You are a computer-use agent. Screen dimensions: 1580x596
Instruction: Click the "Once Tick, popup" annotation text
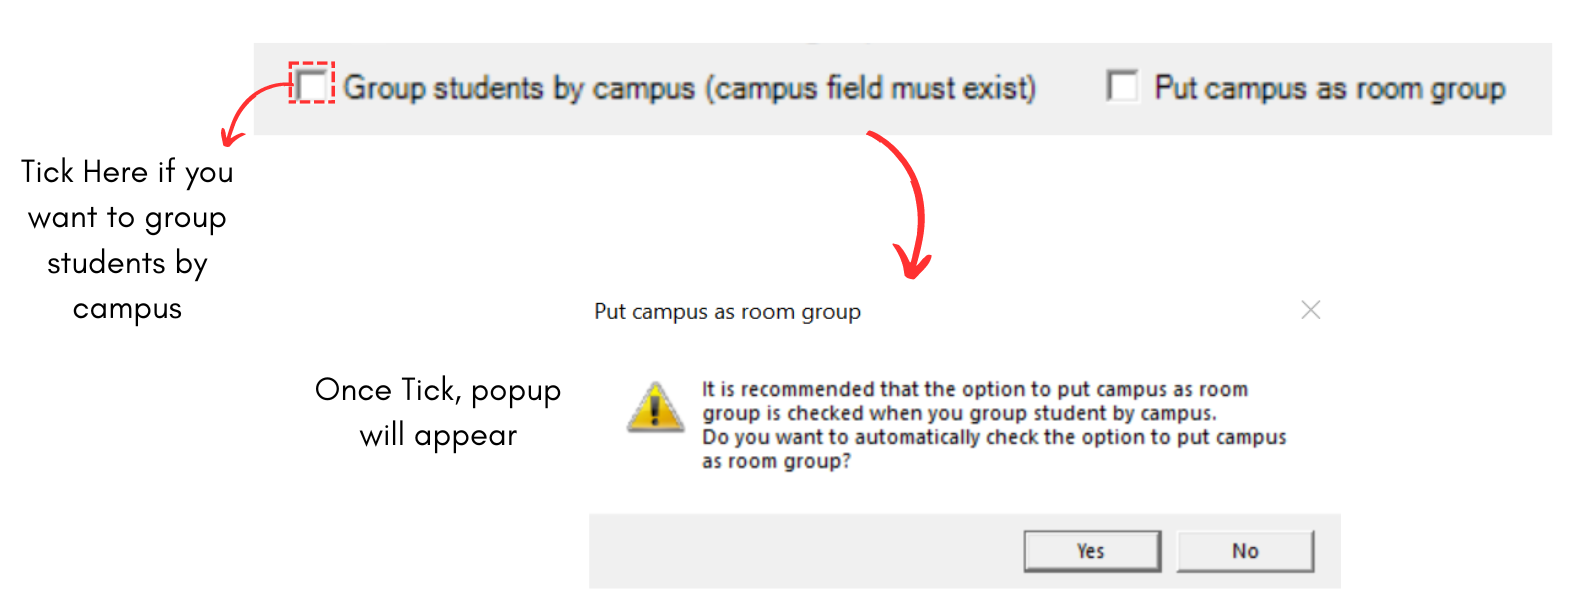pos(437,390)
